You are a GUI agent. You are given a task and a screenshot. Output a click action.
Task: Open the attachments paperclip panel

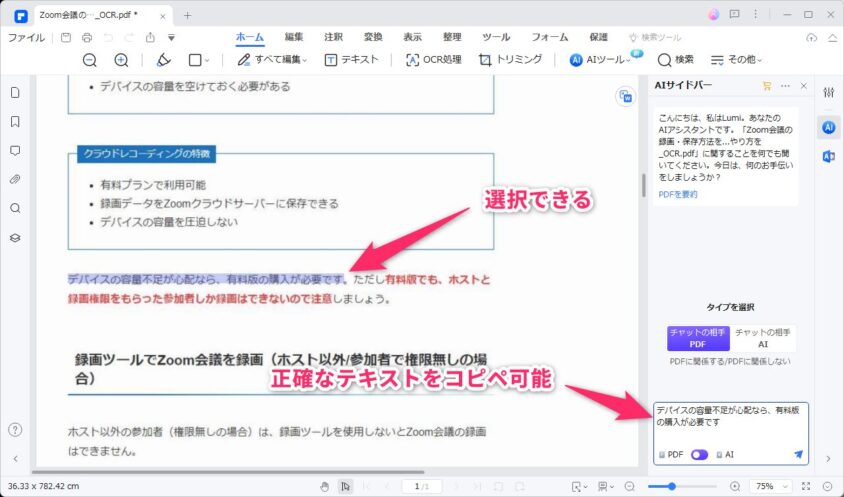(x=15, y=179)
